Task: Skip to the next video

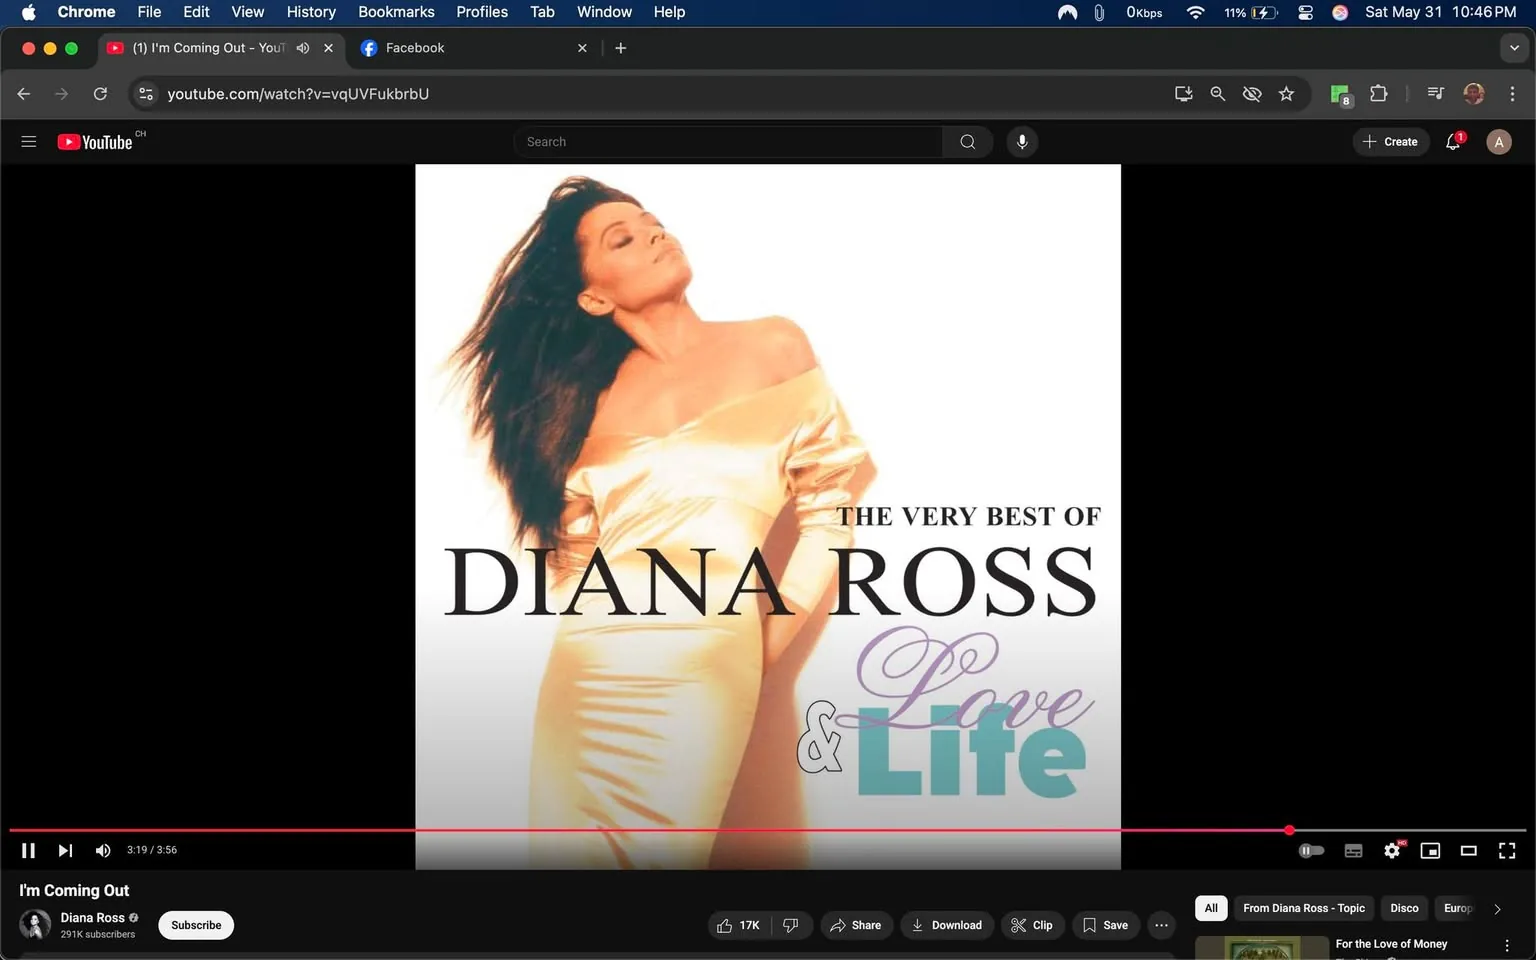Action: coord(65,850)
